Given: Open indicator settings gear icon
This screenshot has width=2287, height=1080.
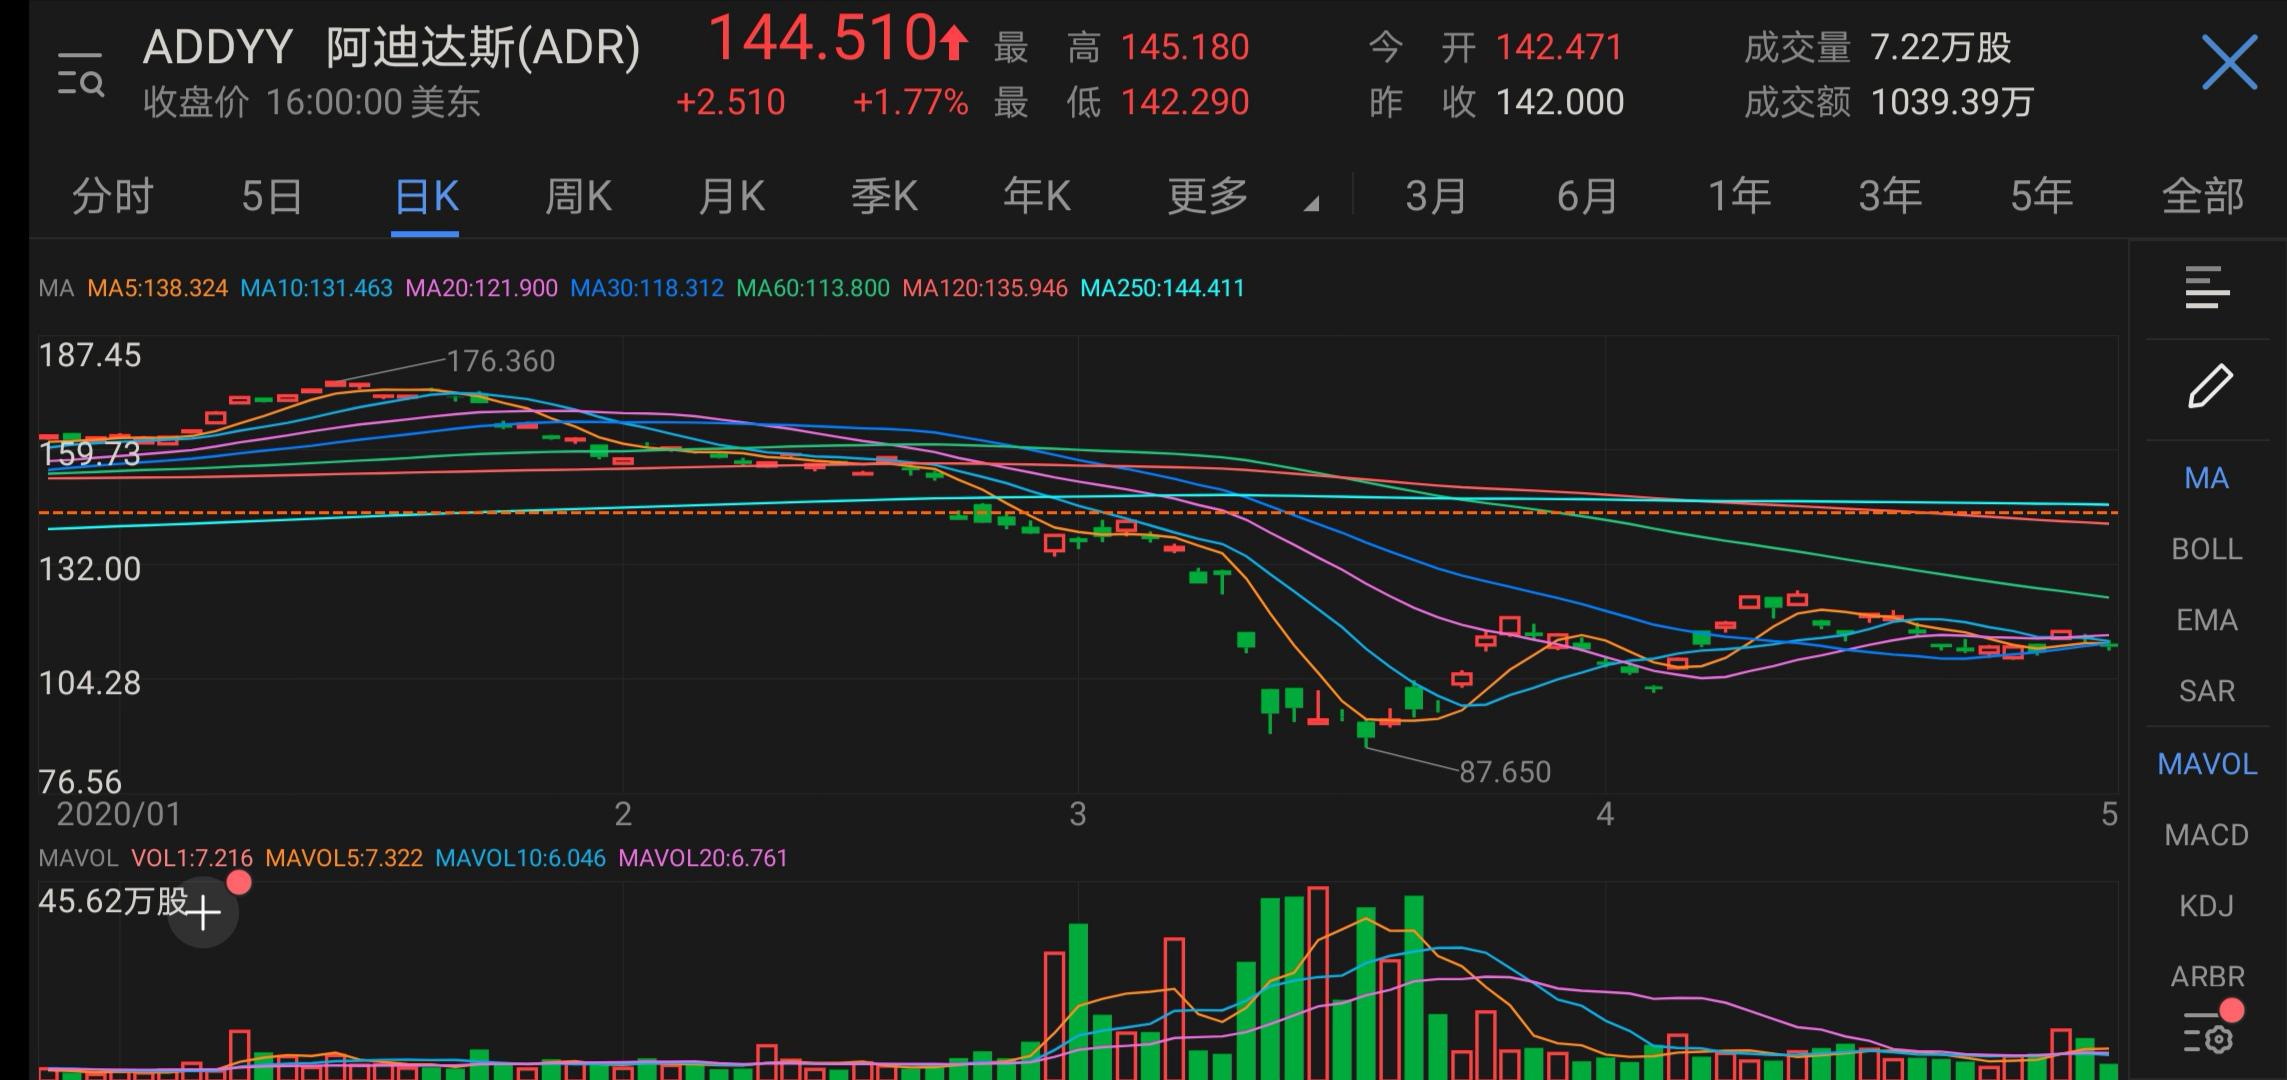Looking at the screenshot, I should (x=2208, y=1033).
